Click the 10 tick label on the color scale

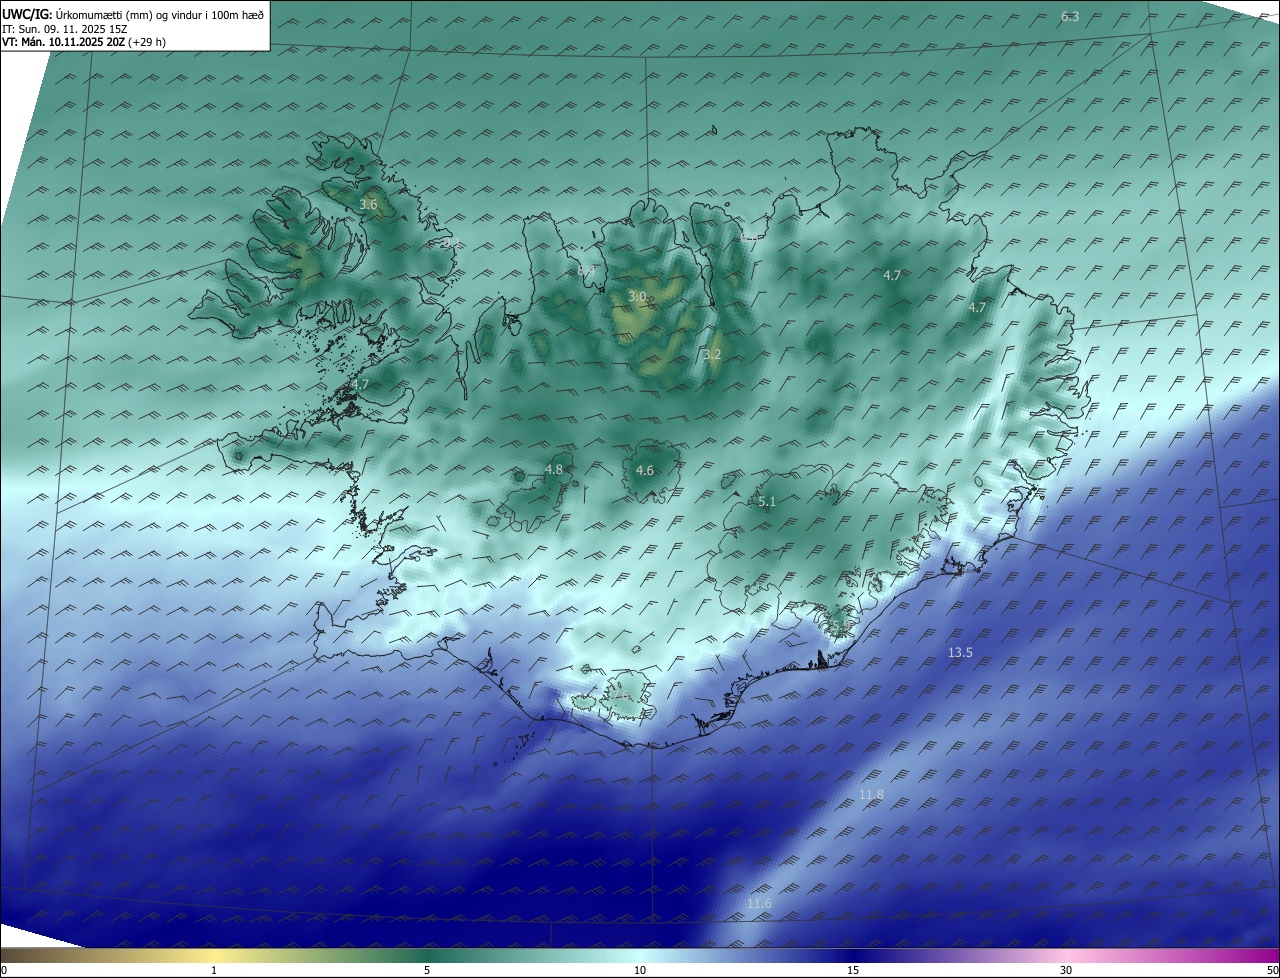pos(640,970)
